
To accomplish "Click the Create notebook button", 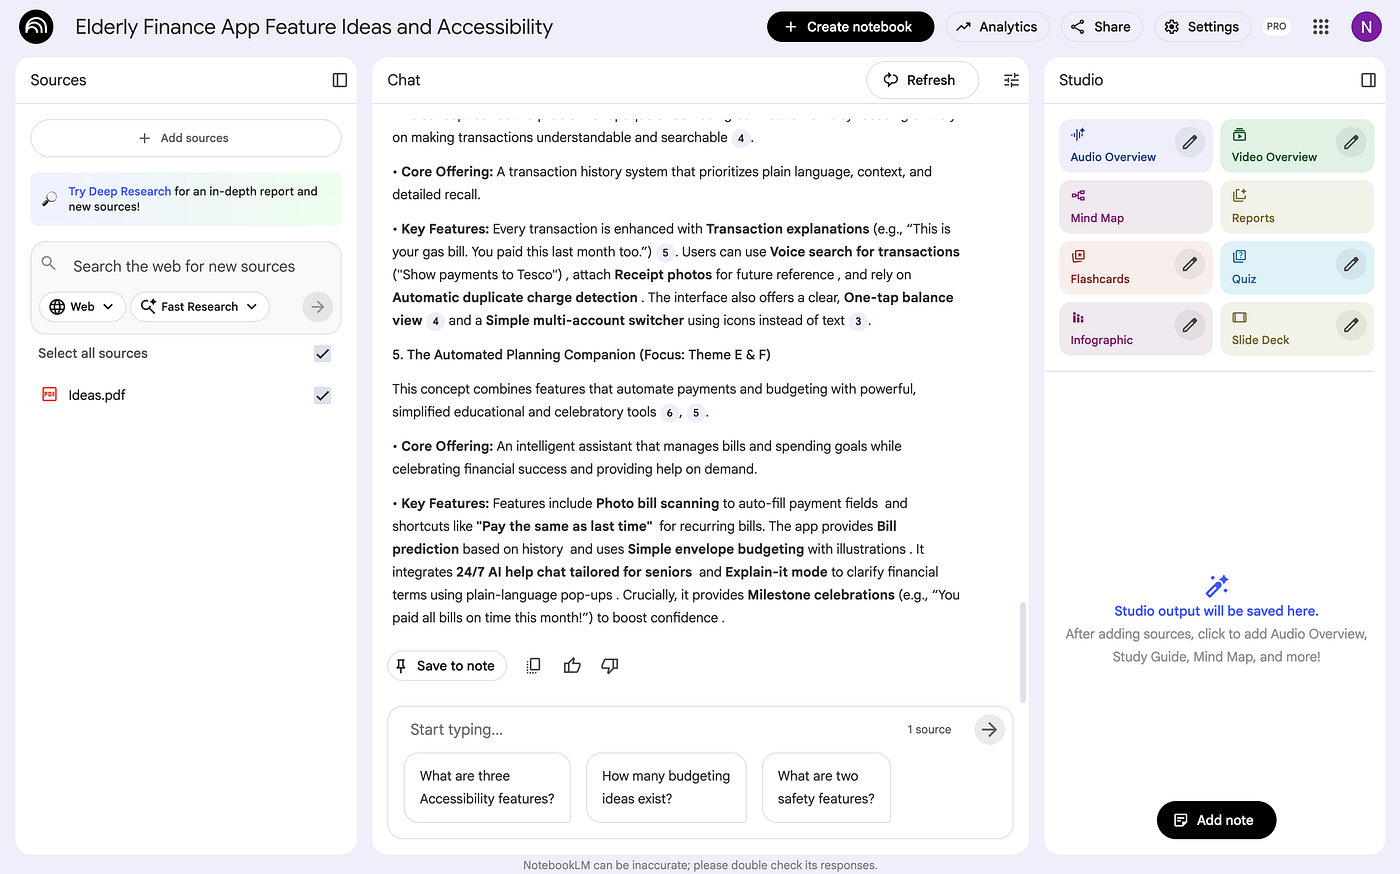I will pyautogui.click(x=849, y=27).
